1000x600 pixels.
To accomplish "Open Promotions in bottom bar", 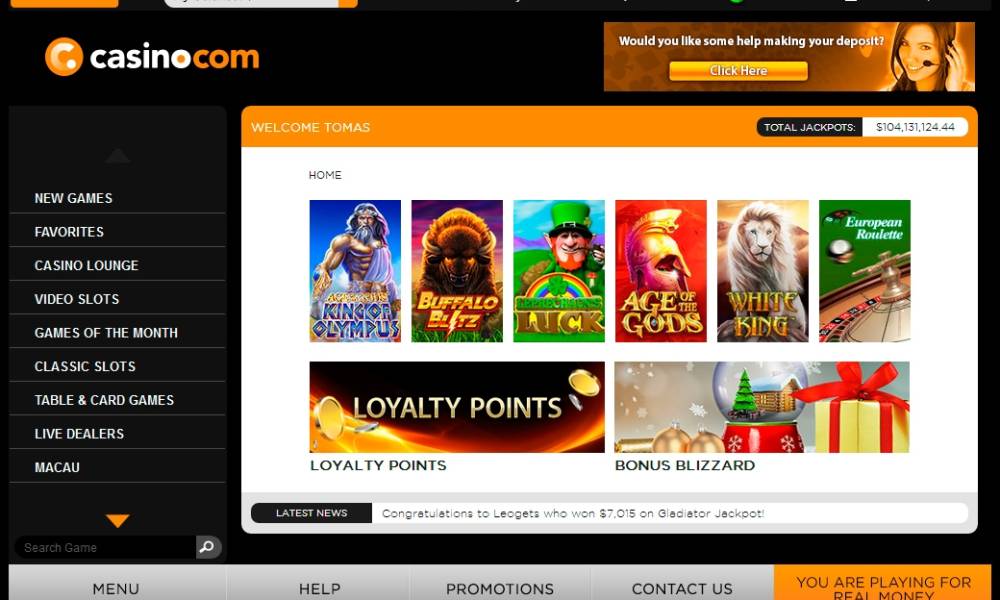I will point(500,589).
